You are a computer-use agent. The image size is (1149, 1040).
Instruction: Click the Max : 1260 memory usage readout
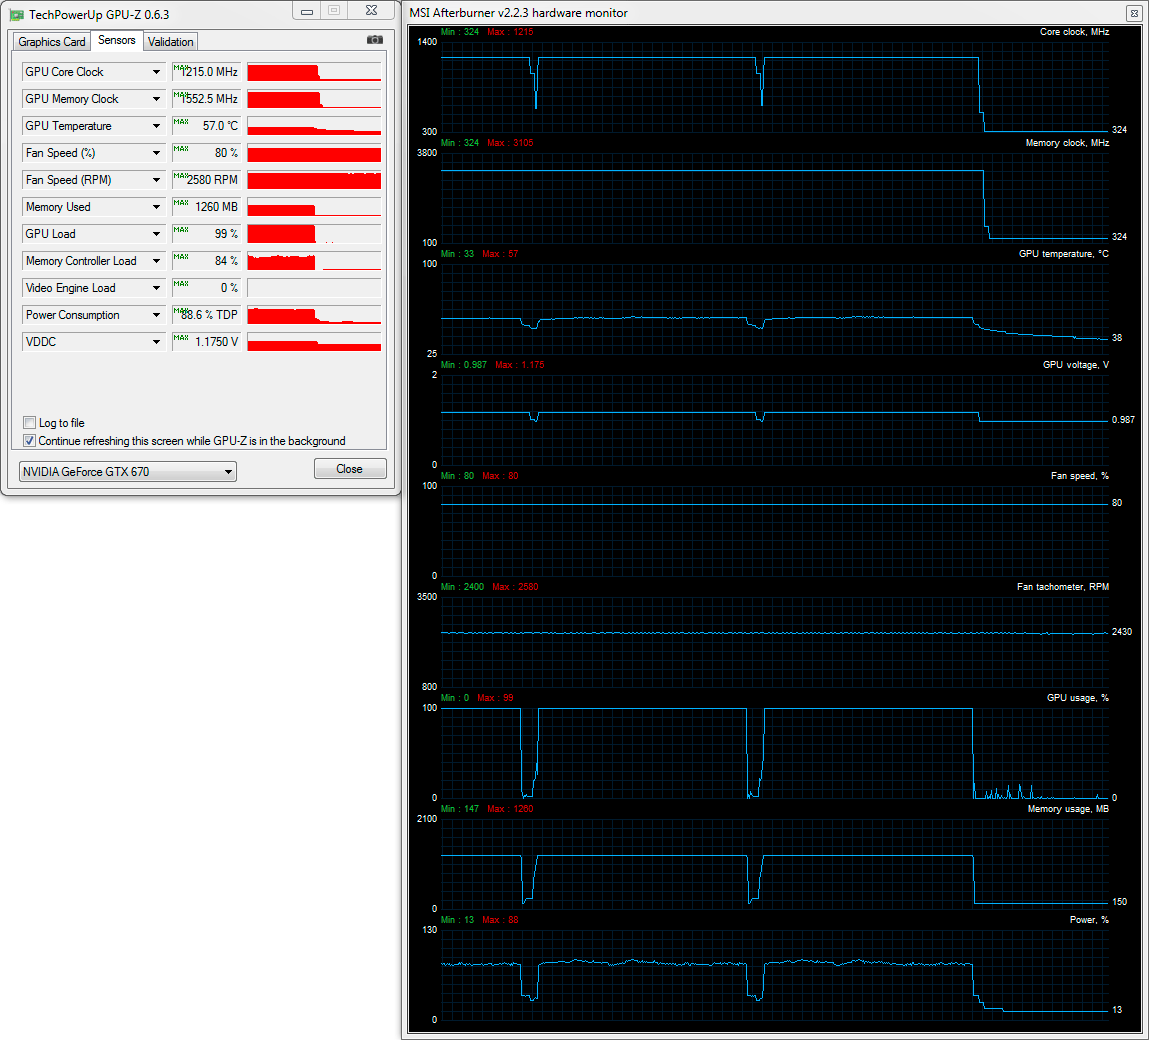(x=510, y=809)
